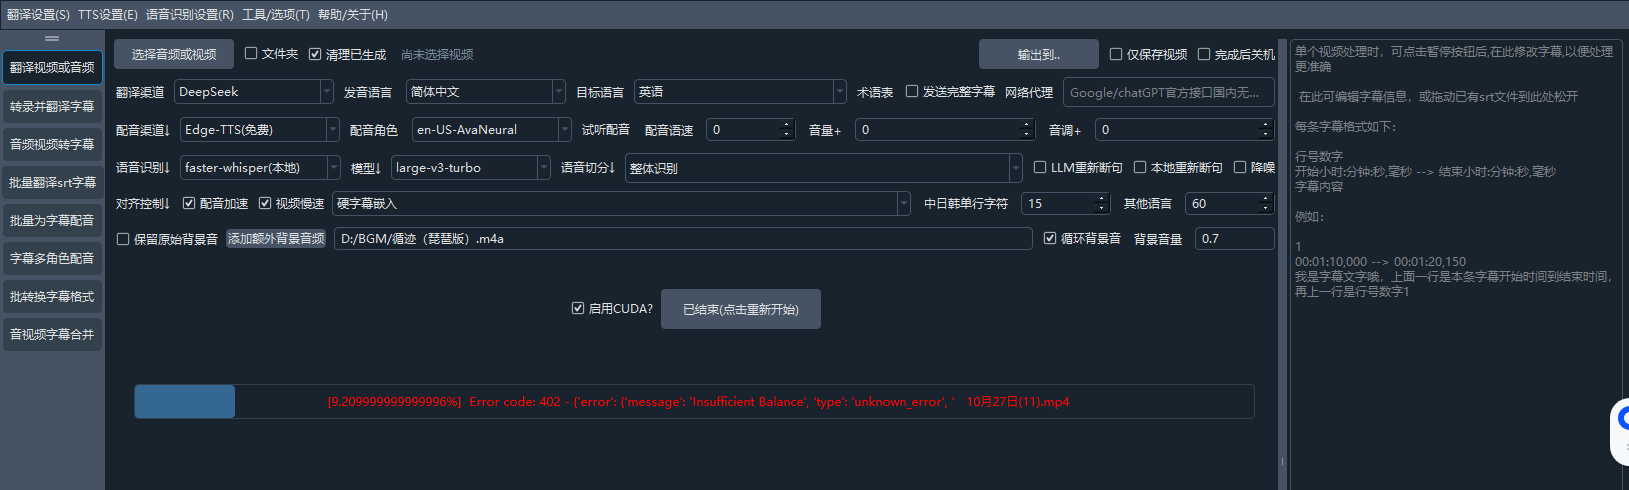This screenshot has height=490, width=1629.
Task: Uncheck the 清理已生成 option
Action: click(315, 54)
